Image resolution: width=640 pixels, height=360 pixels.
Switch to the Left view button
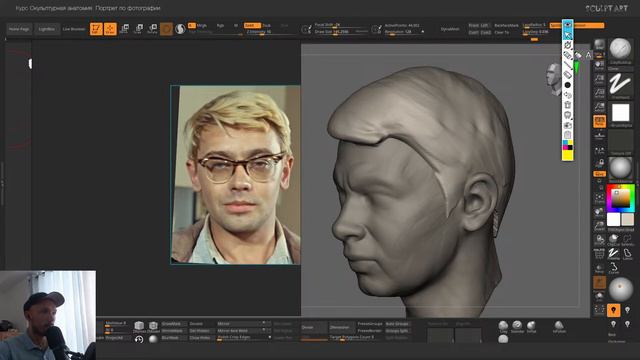(485, 25)
